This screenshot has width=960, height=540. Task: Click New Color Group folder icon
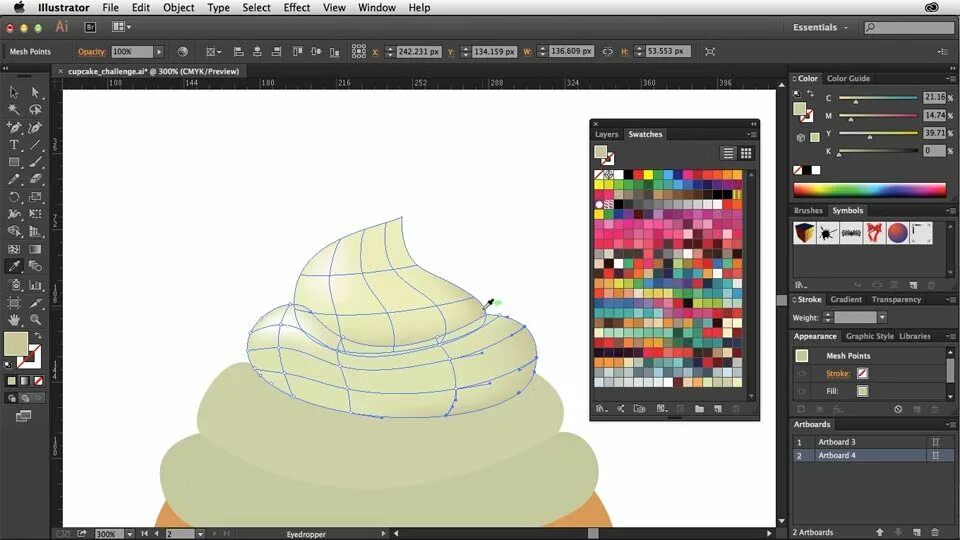tap(699, 408)
